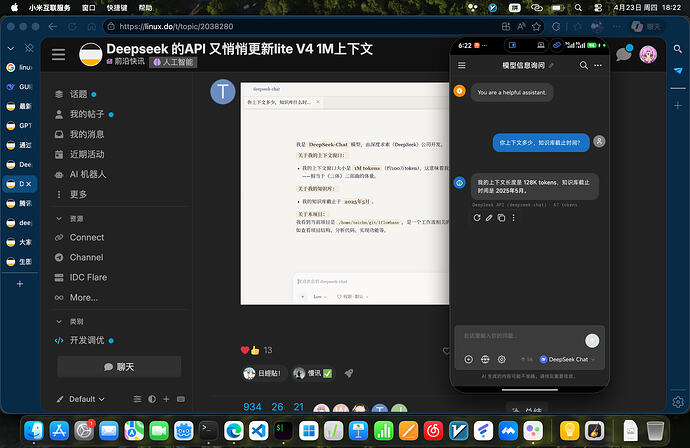Copy the assistant response icon
Viewport: 690px width, 448px height.
[x=501, y=218]
